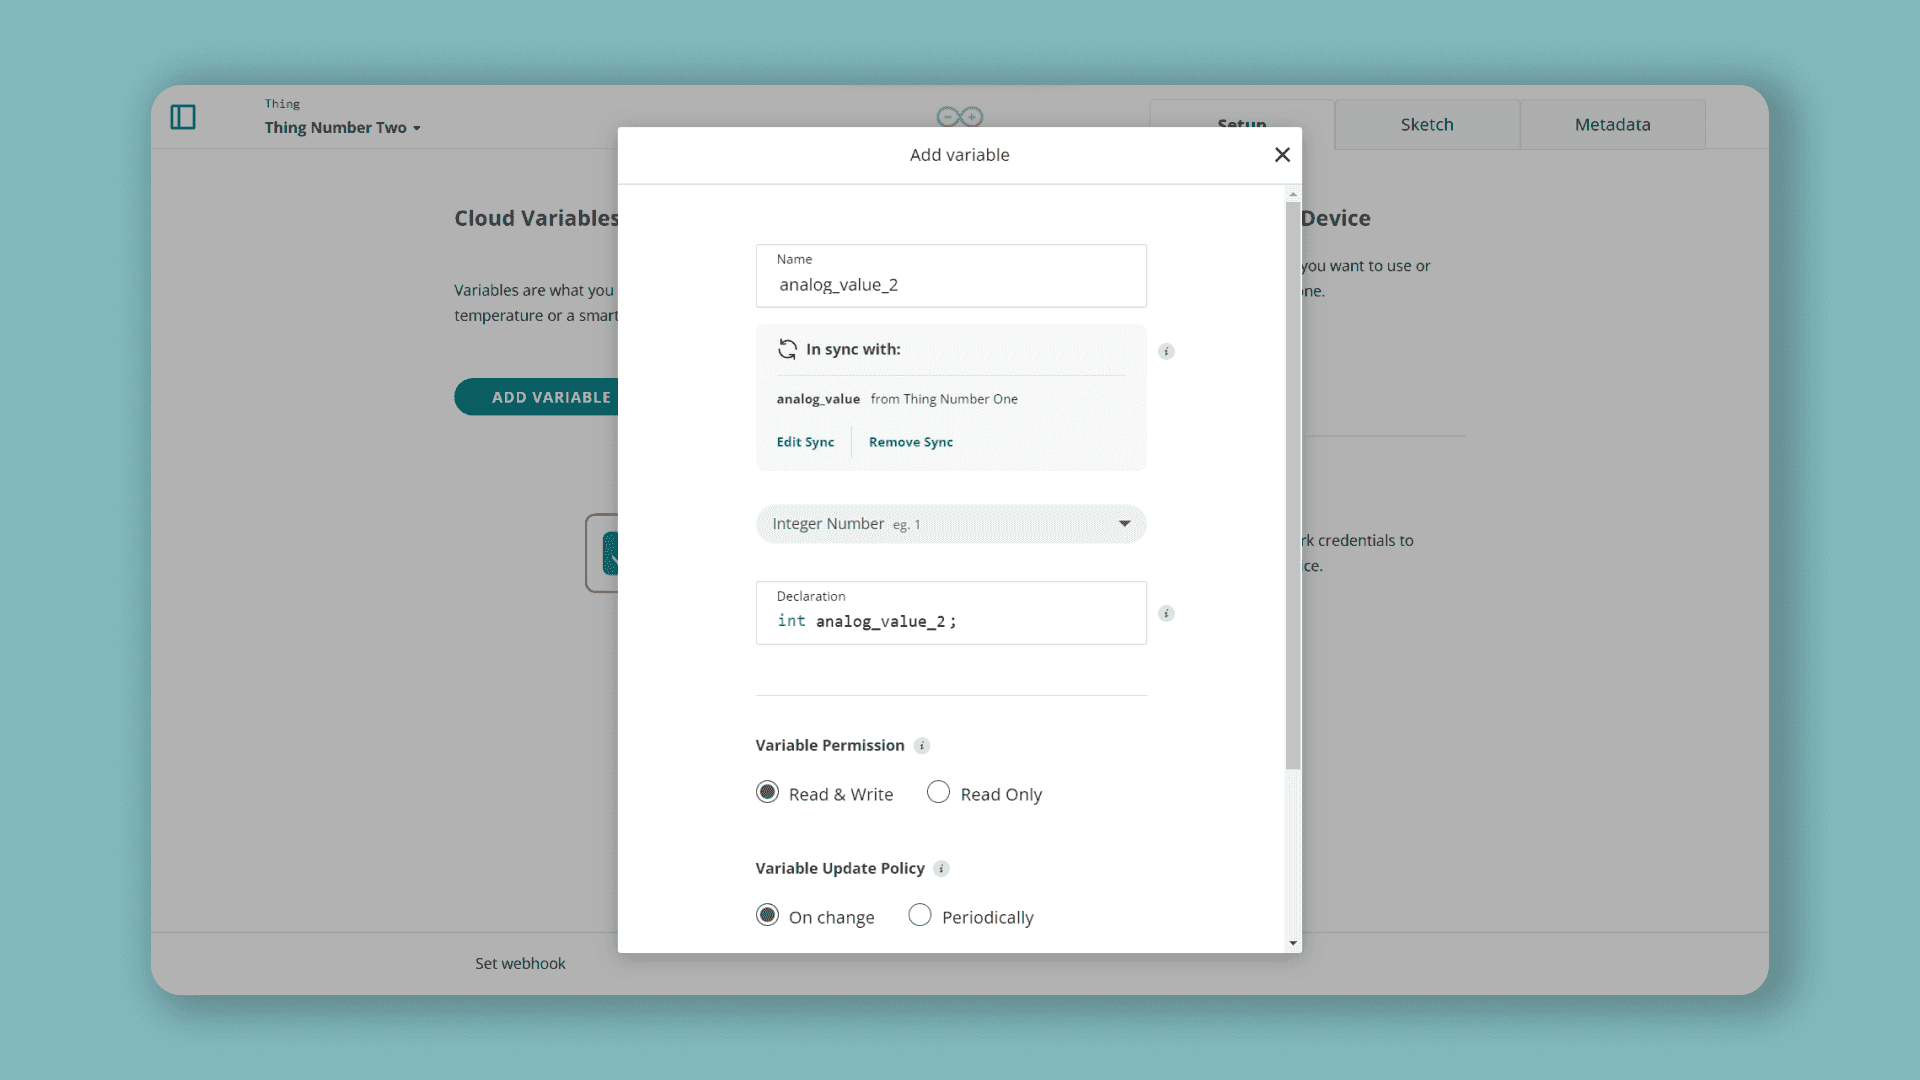Click the Edit Sync link
This screenshot has width=1920, height=1080.
[805, 442]
